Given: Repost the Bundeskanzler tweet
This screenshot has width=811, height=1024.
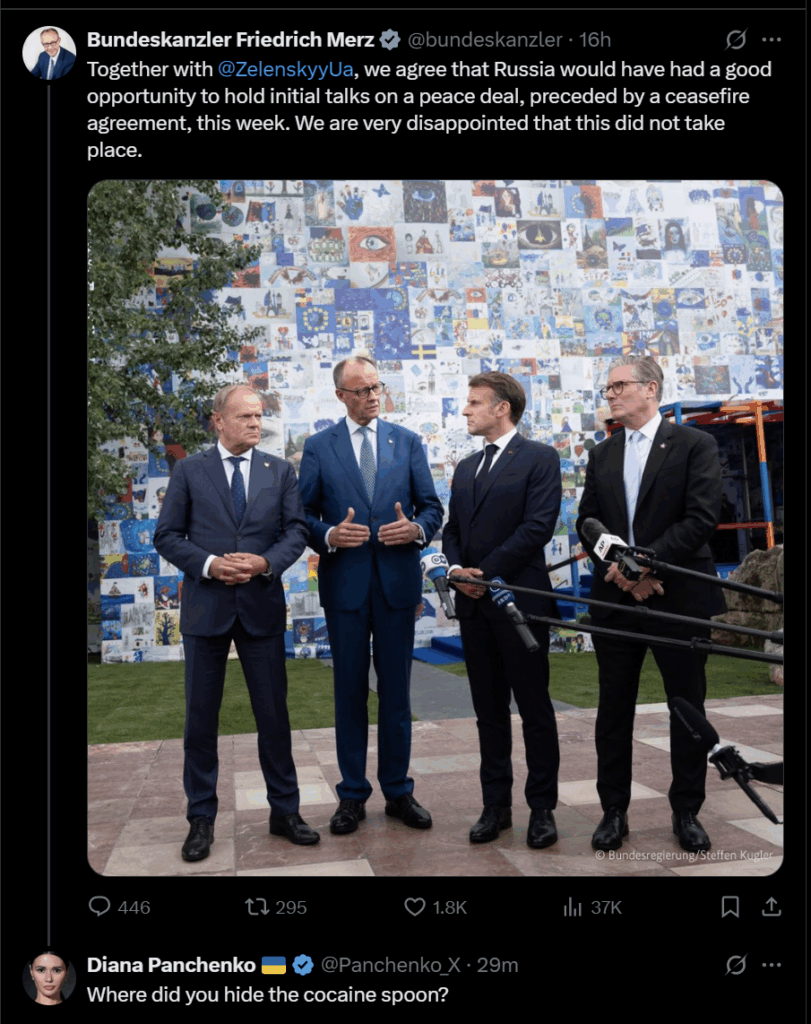Looking at the screenshot, I should (276, 906).
